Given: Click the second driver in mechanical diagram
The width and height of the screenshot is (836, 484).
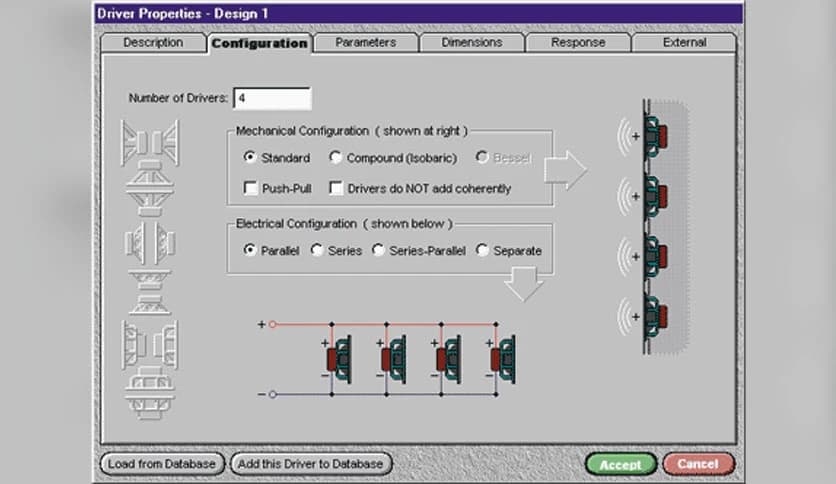Looking at the screenshot, I should click(x=655, y=197).
